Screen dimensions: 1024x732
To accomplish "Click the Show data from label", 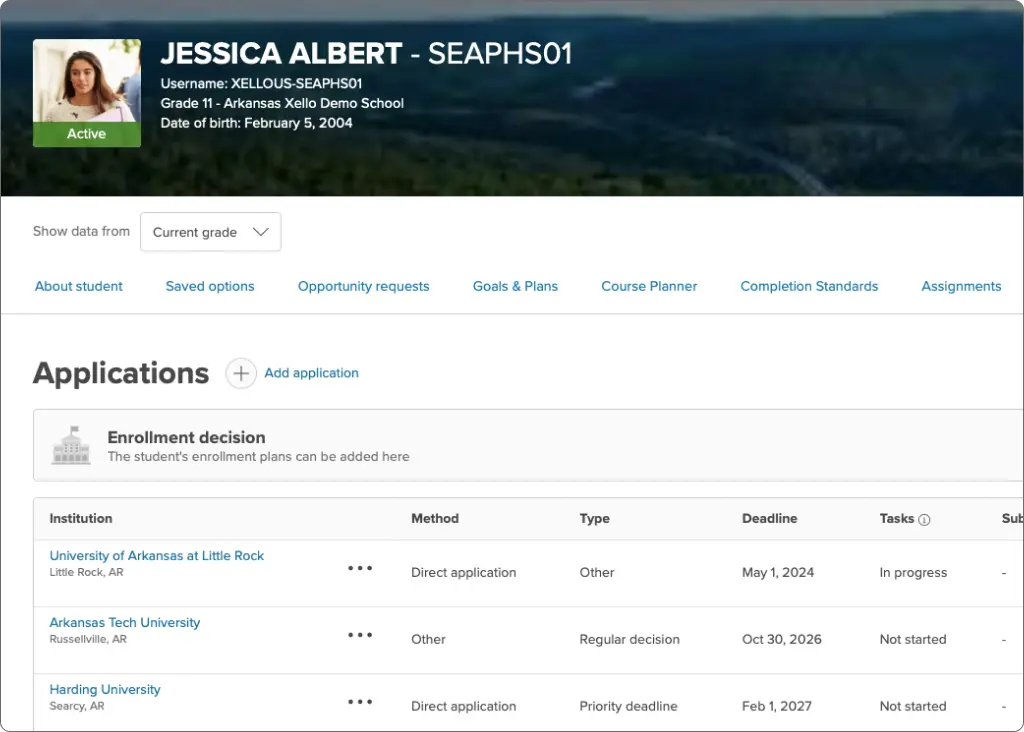I will tap(82, 231).
